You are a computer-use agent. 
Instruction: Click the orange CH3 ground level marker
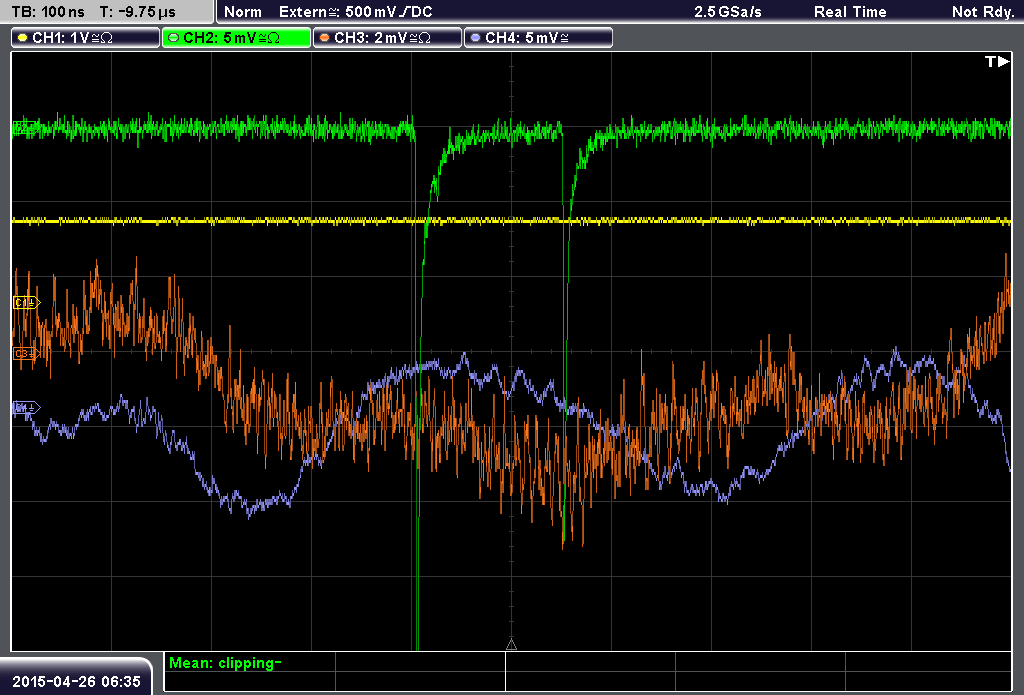coord(26,354)
